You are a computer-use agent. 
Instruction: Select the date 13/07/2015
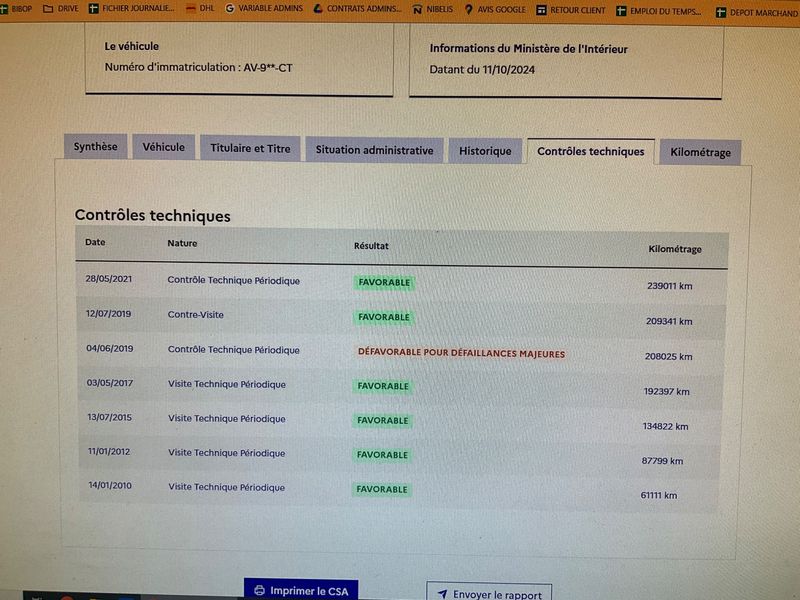tap(110, 417)
